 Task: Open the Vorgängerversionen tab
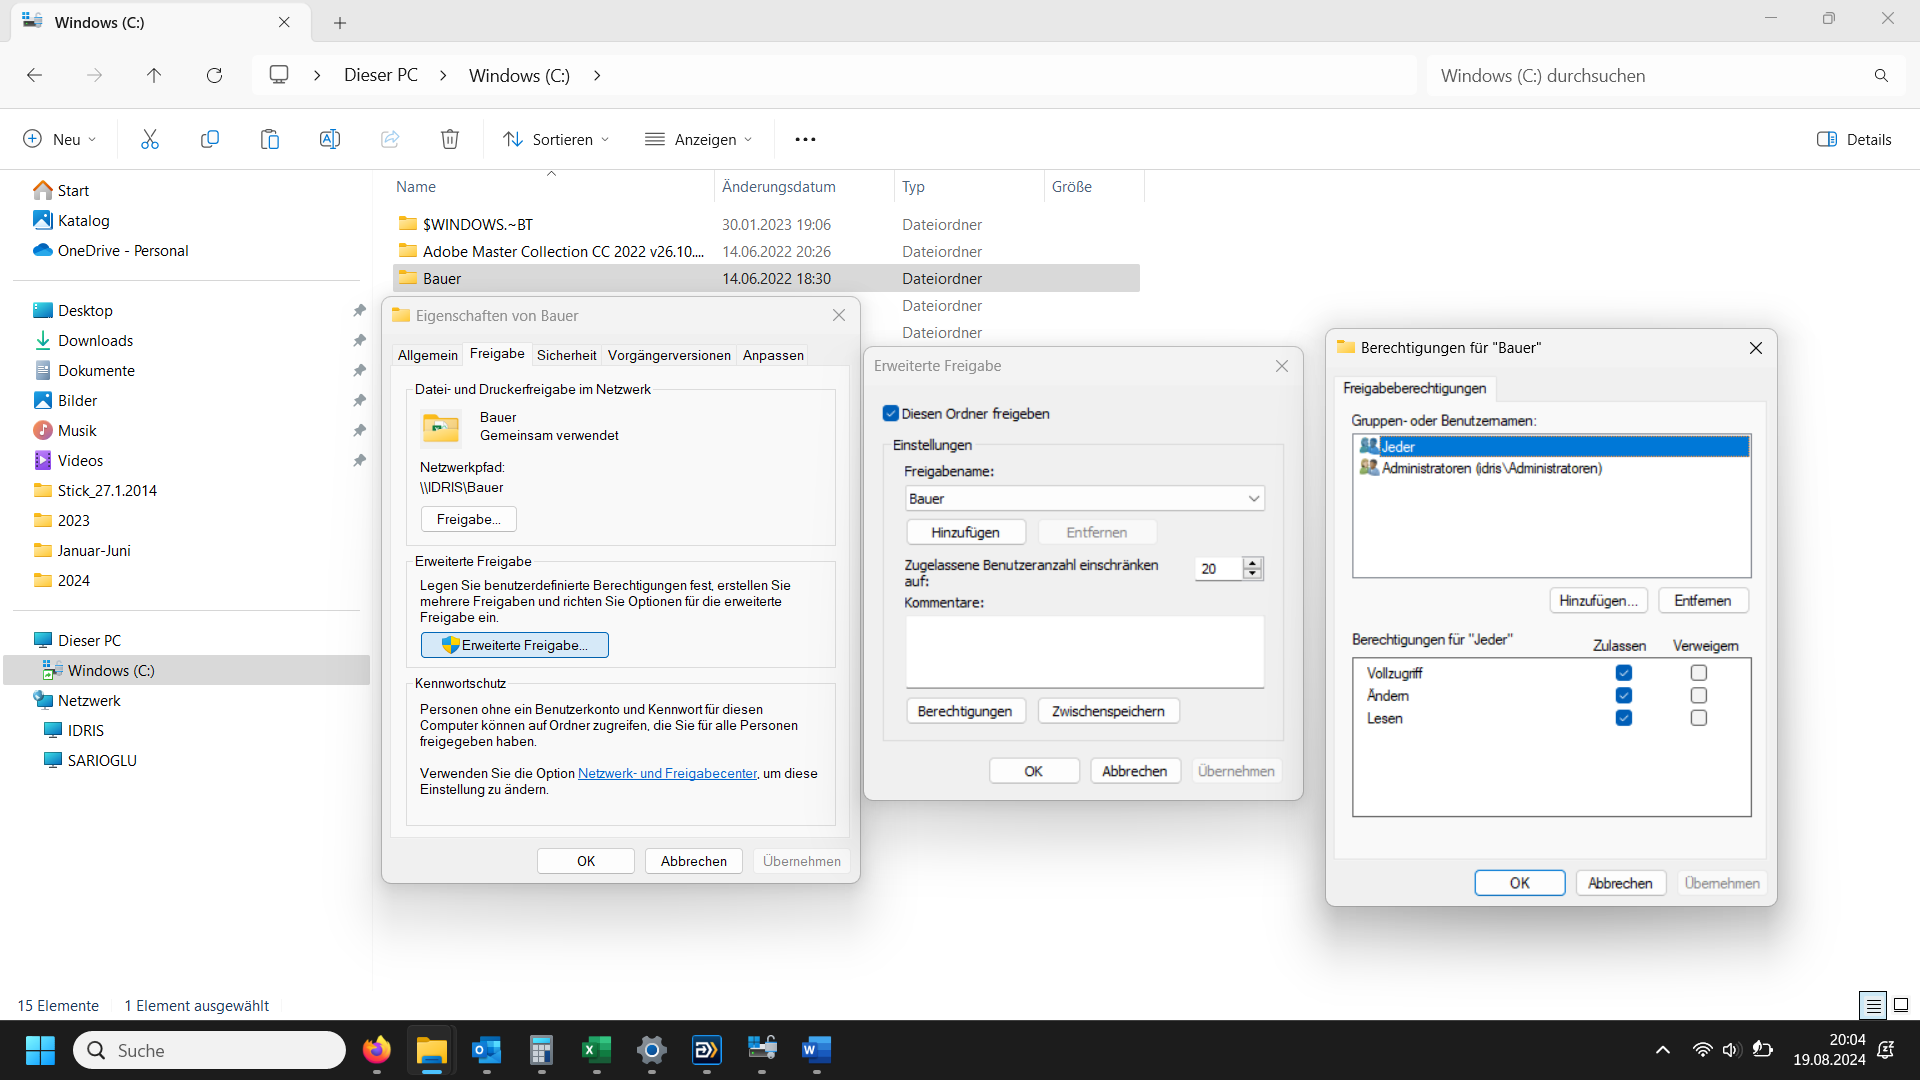click(669, 355)
